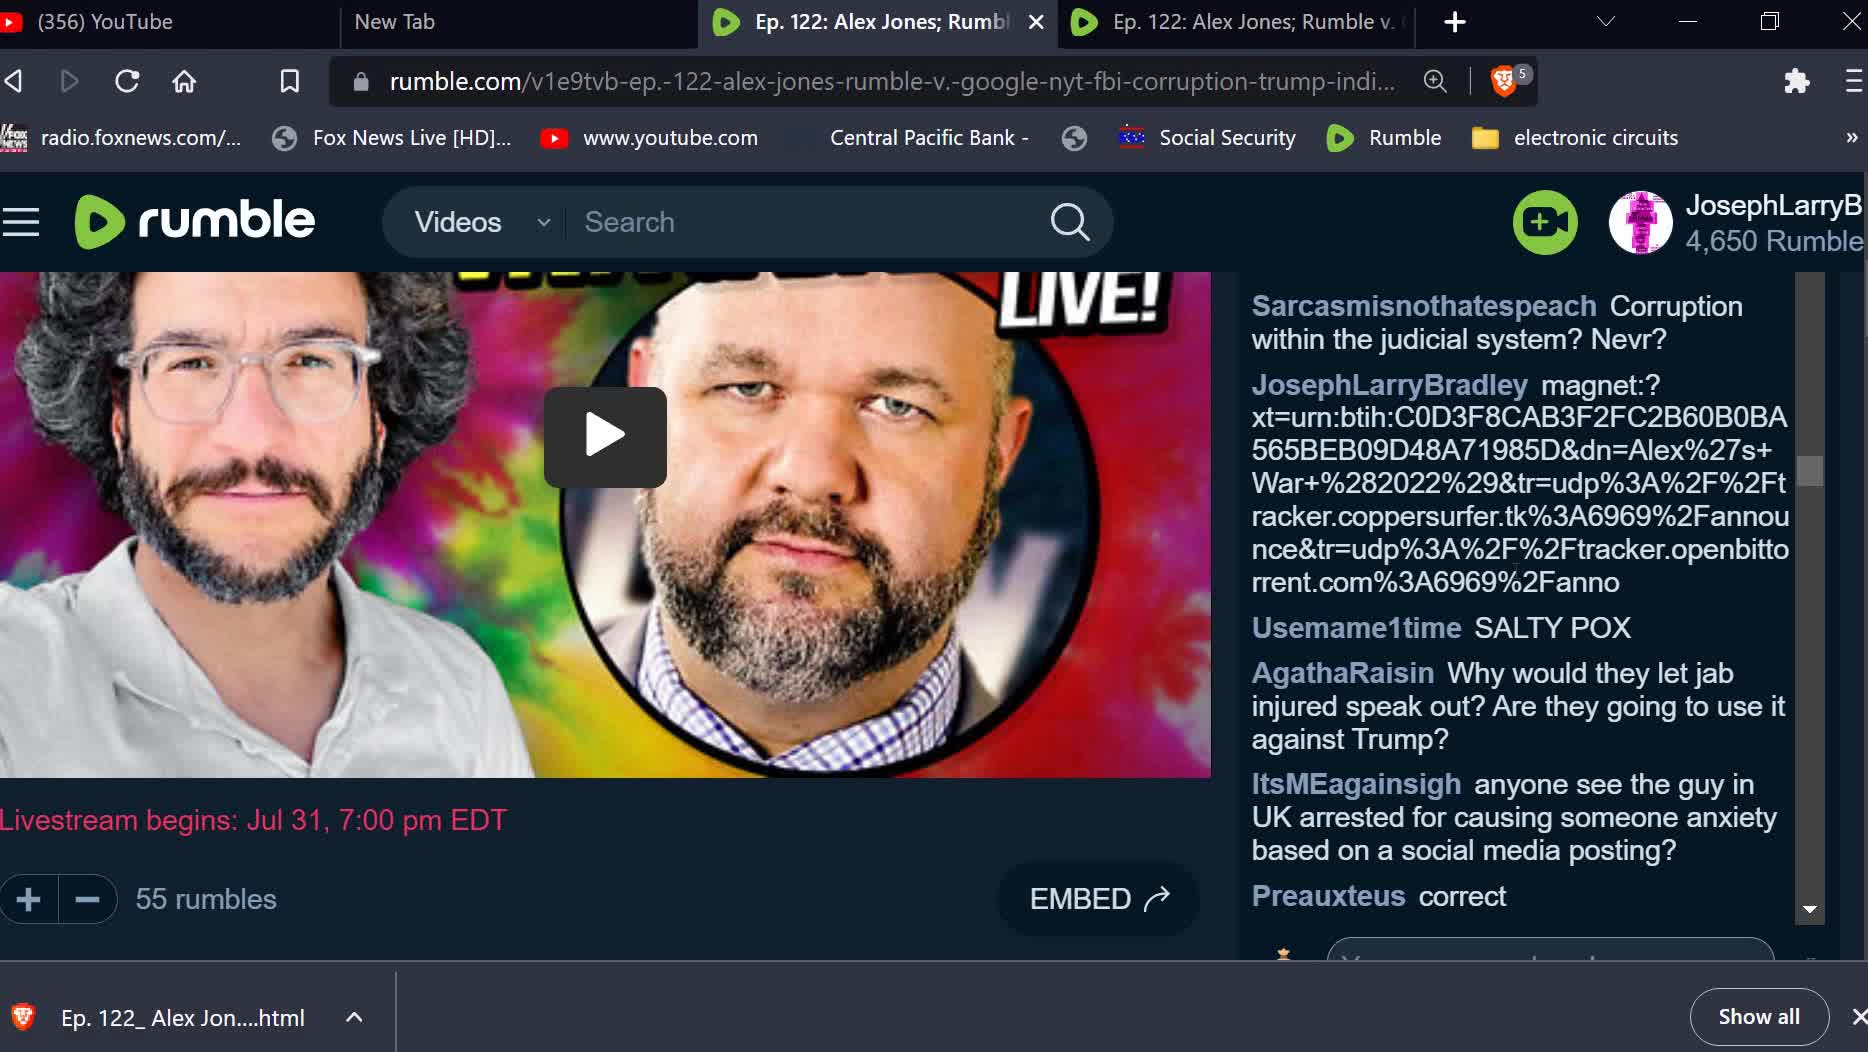Click the rumble.com address bar URL
Image resolution: width=1868 pixels, height=1052 pixels.
tap(892, 81)
